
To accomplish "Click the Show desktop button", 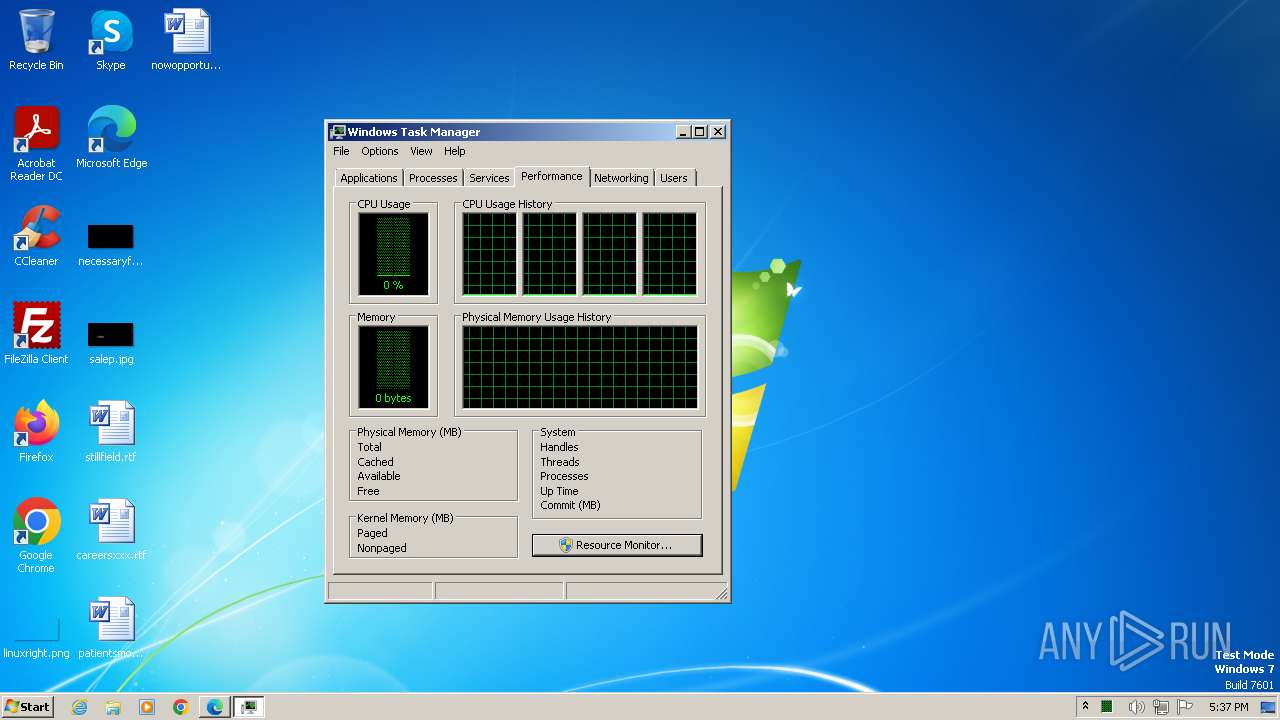I will (1270, 707).
